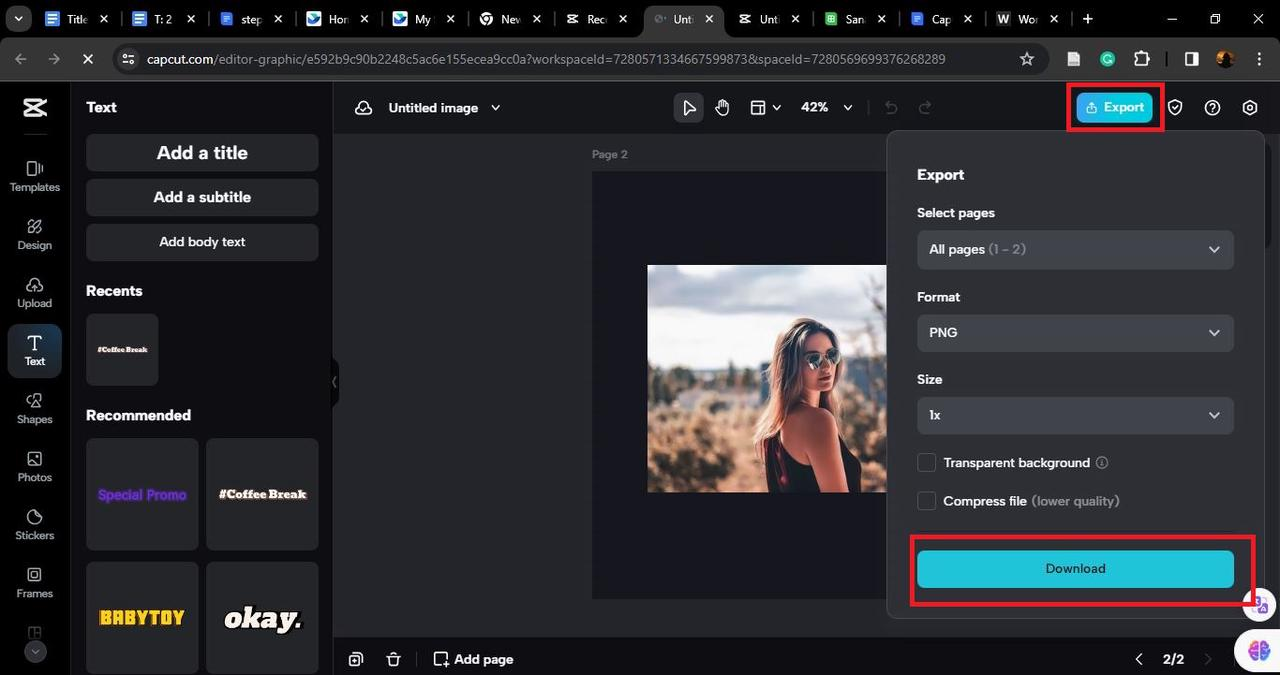Collapse the left text panel
The height and width of the screenshot is (675, 1280).
click(x=335, y=382)
